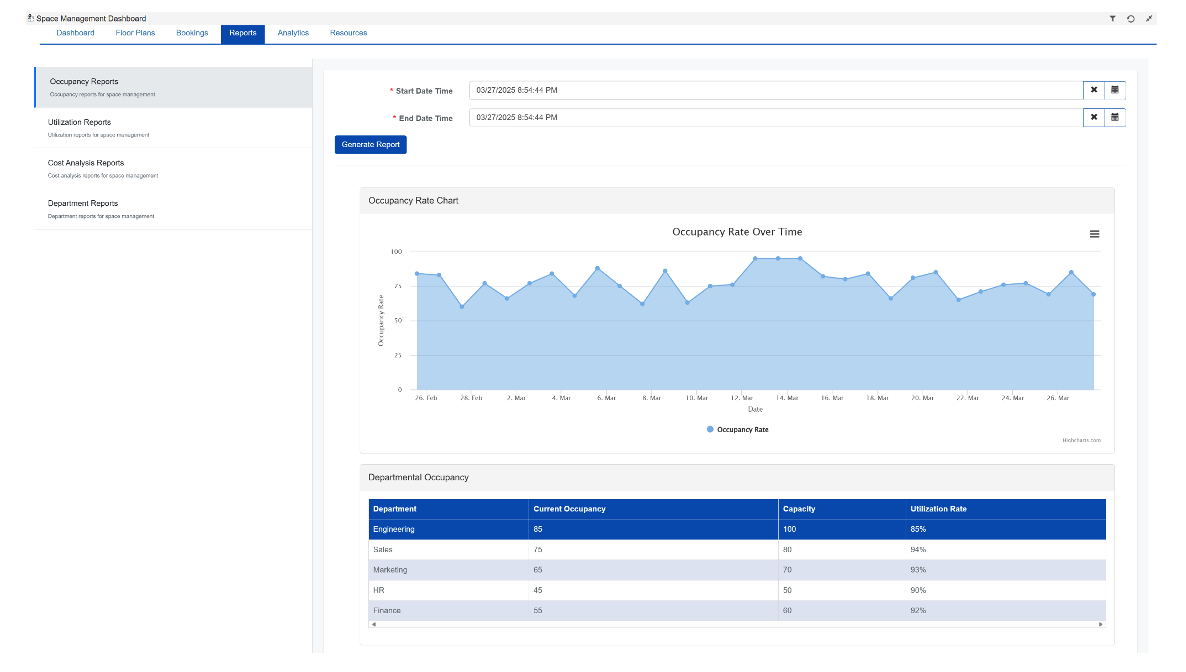Select Utilization Reports in the sidebar
Viewport: 1186px width, 672px height.
tap(79, 123)
